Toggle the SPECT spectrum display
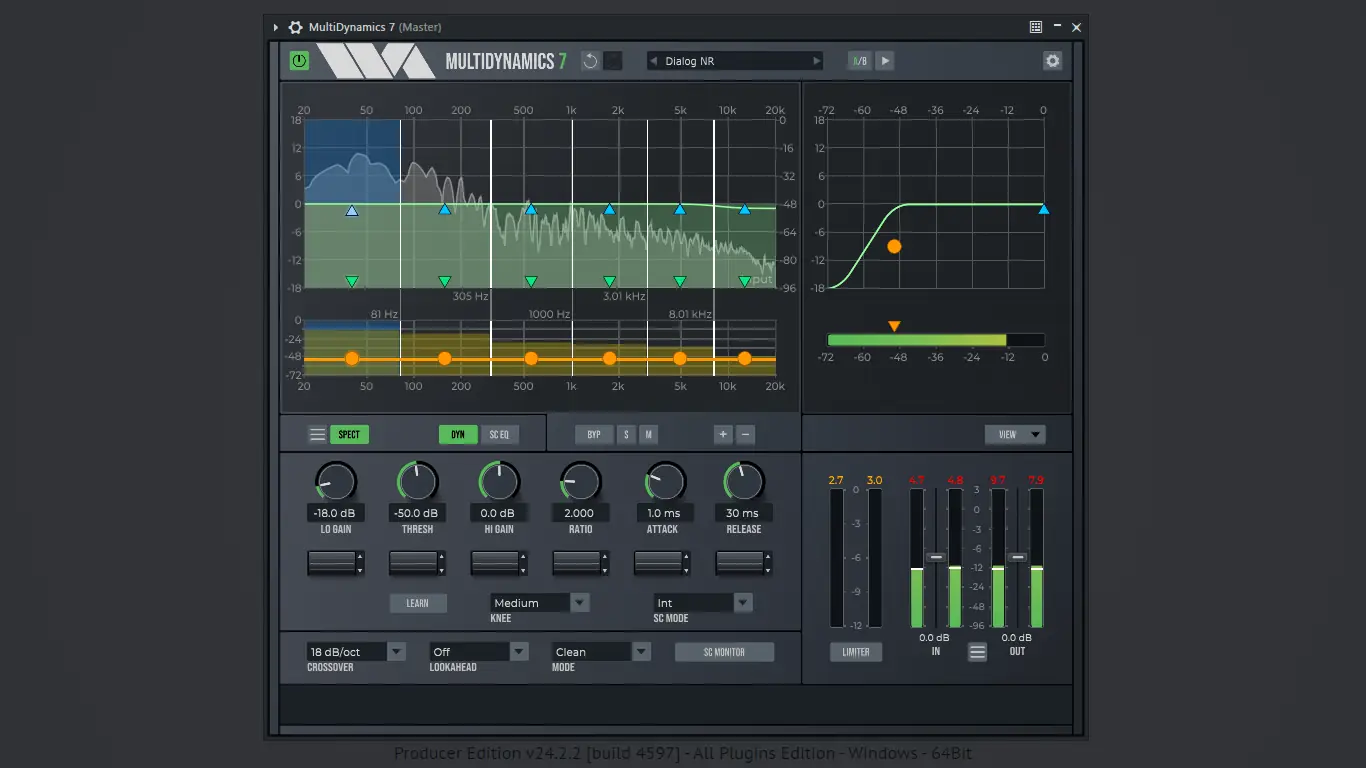Image resolution: width=1366 pixels, height=768 pixels. (x=349, y=434)
